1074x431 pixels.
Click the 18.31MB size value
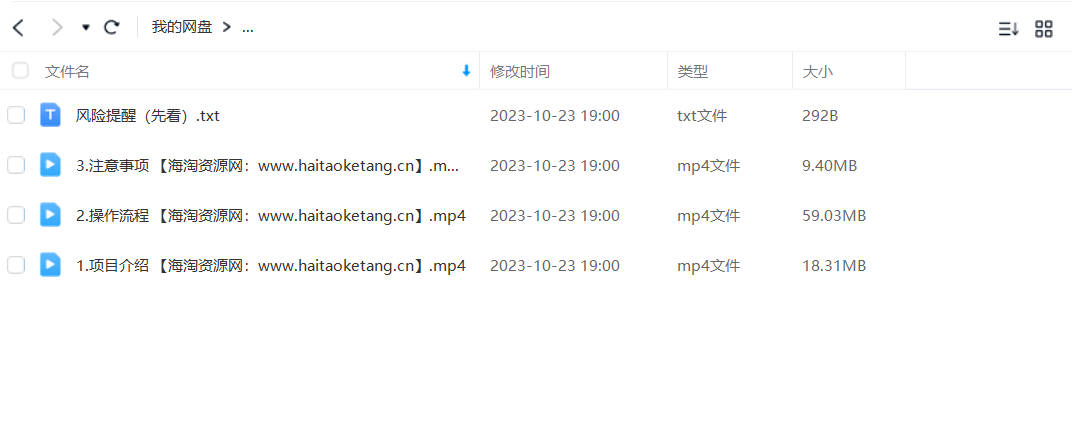coord(834,266)
